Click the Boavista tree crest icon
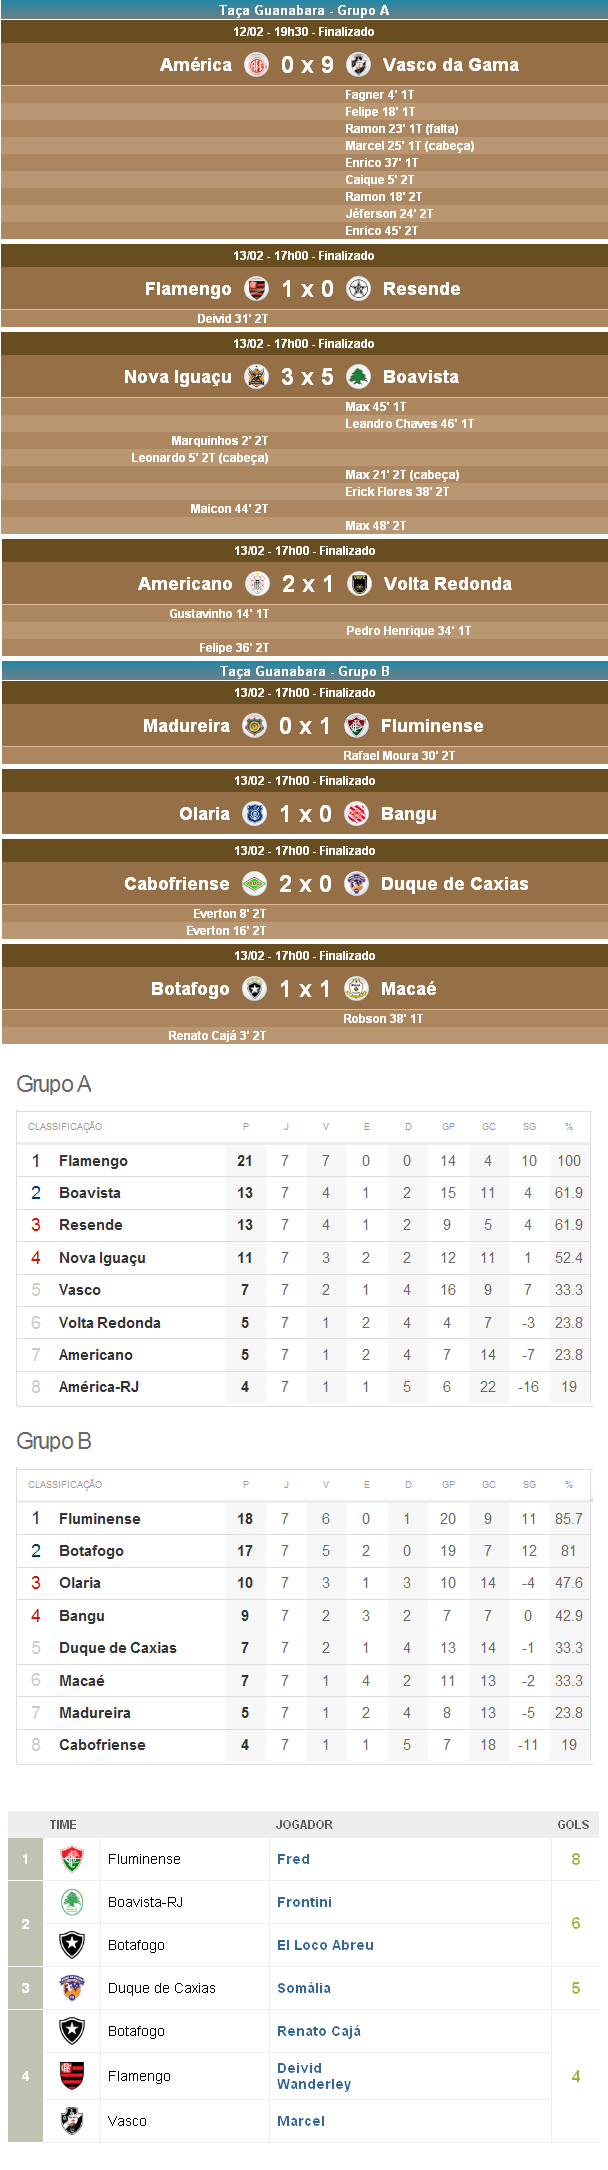 [x=358, y=377]
